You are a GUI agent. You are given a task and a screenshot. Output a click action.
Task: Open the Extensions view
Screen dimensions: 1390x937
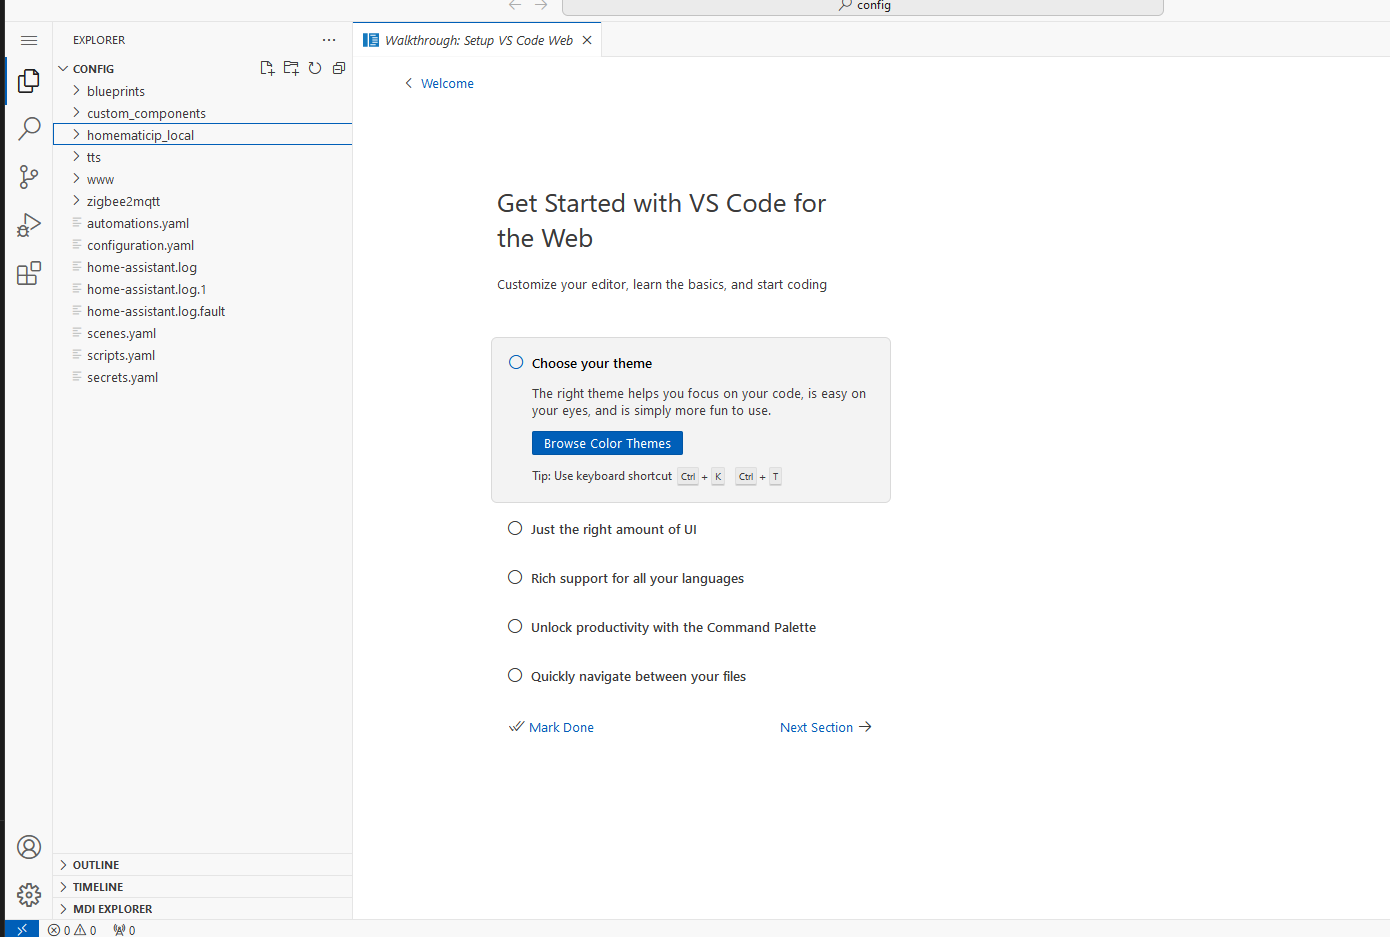tap(29, 273)
